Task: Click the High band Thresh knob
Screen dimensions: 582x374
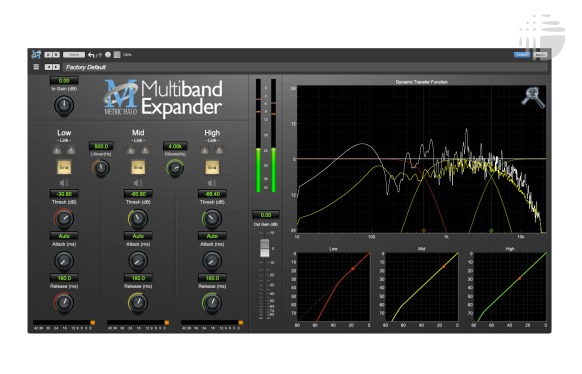Action: click(212, 218)
